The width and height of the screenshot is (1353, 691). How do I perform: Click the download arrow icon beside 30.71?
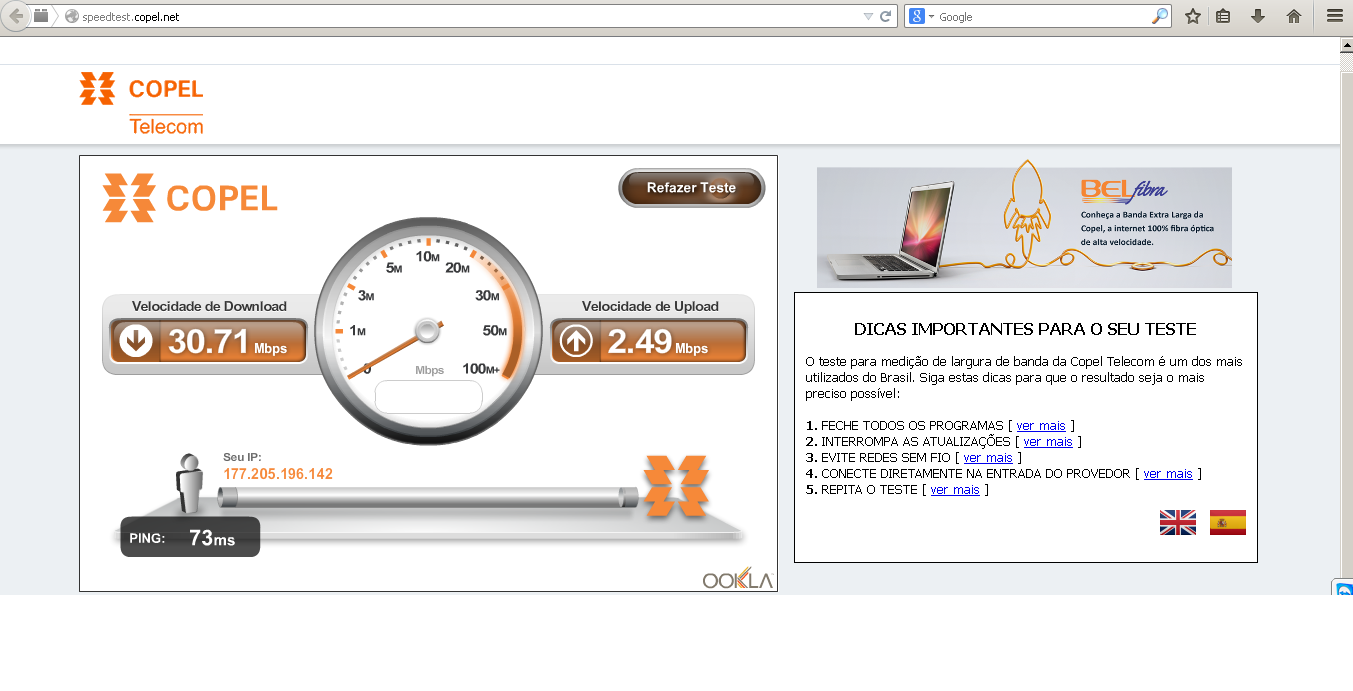(135, 342)
